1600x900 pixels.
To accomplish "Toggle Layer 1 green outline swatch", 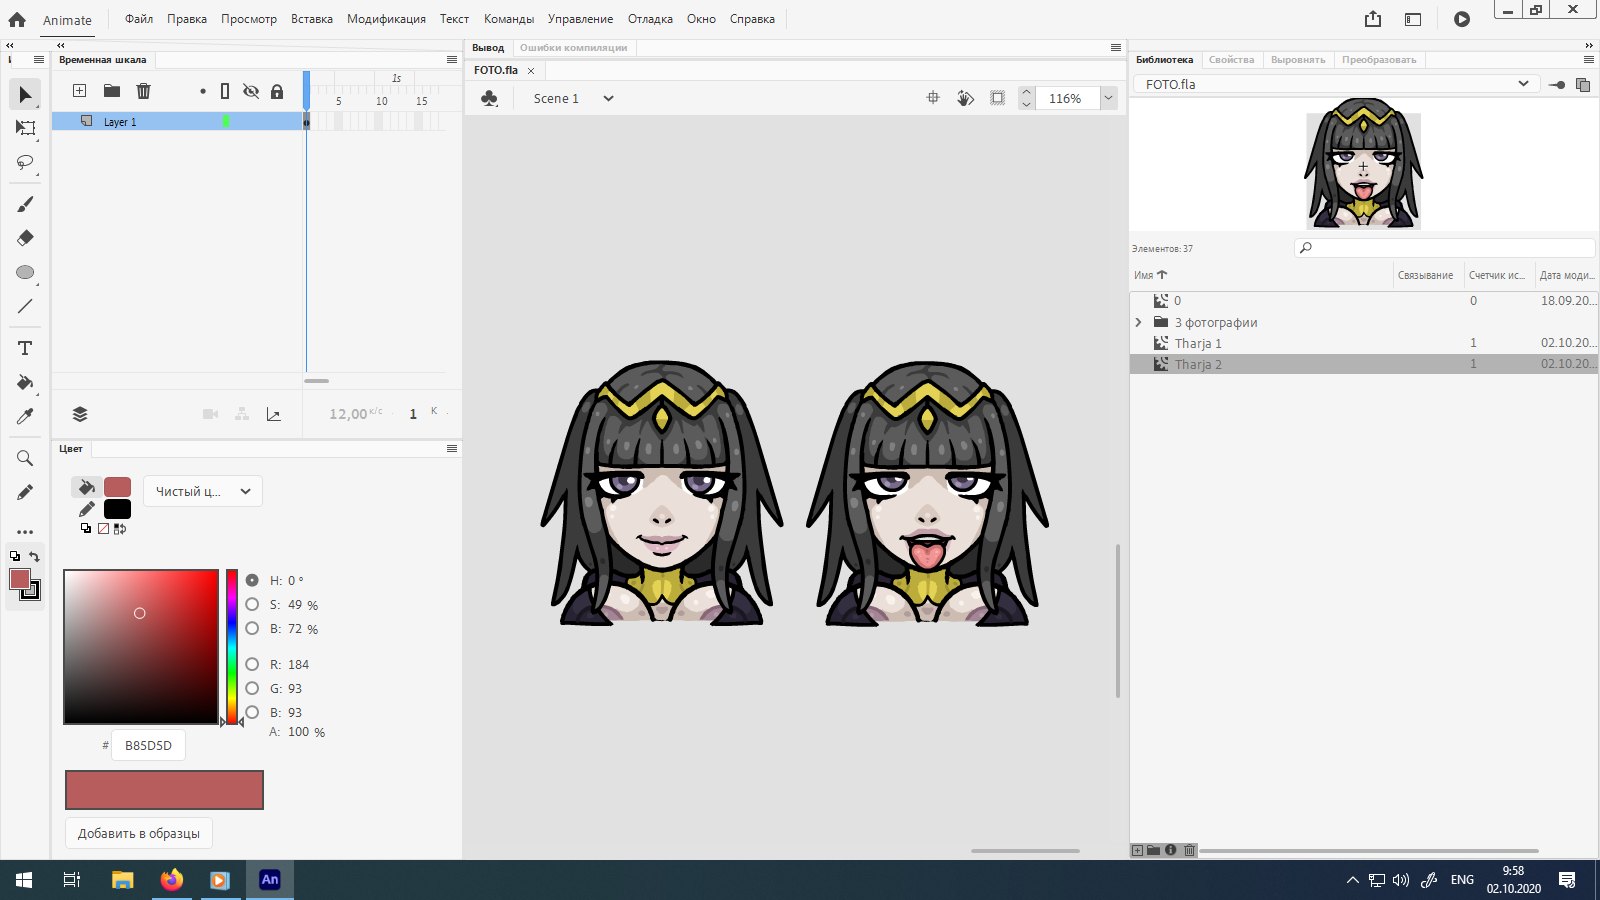I will pyautogui.click(x=227, y=122).
